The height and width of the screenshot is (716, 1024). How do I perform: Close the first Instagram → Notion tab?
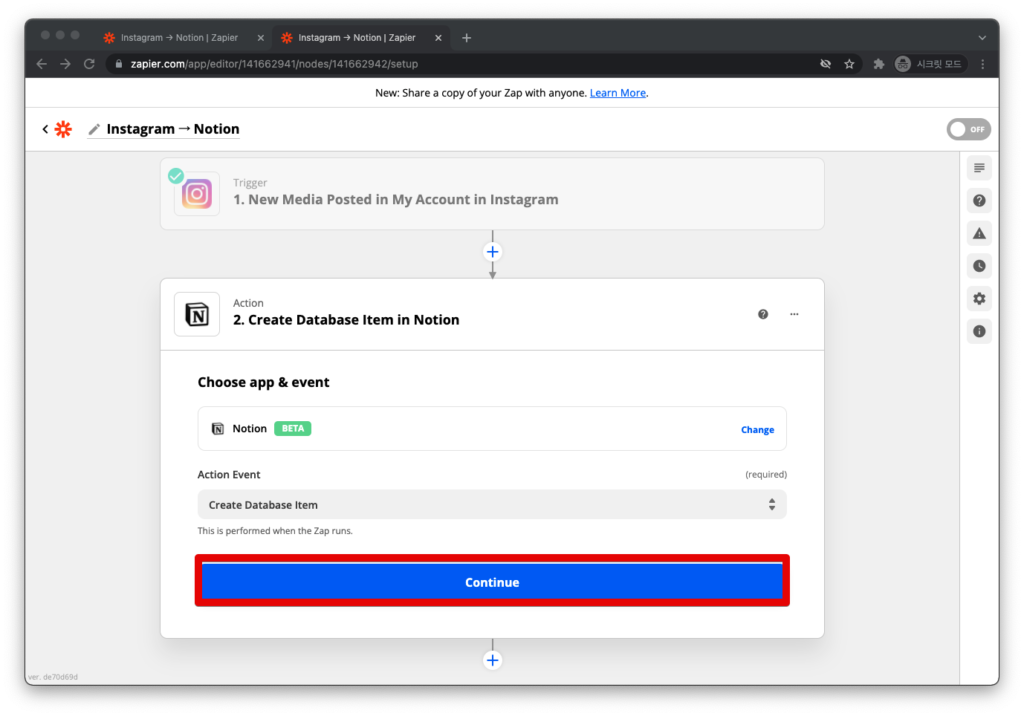[x=261, y=38]
